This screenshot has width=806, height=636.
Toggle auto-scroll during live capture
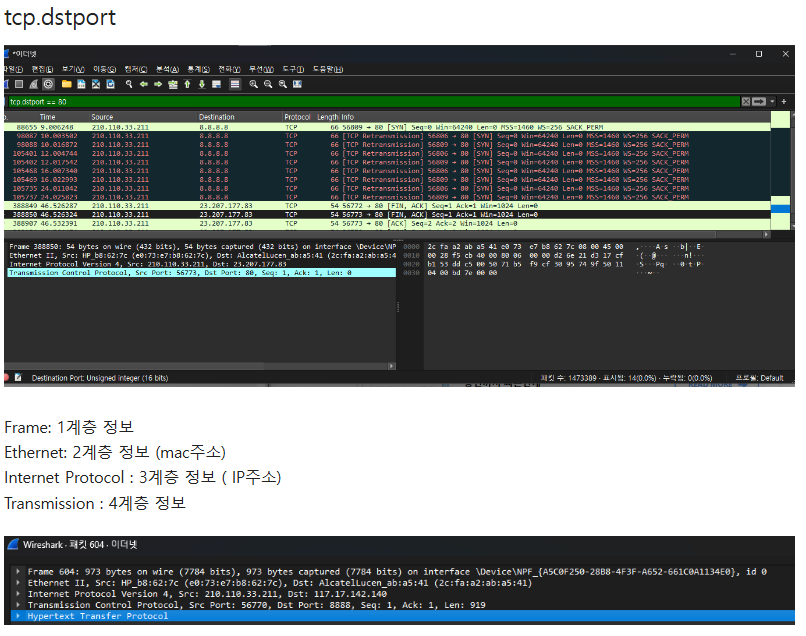click(216, 84)
